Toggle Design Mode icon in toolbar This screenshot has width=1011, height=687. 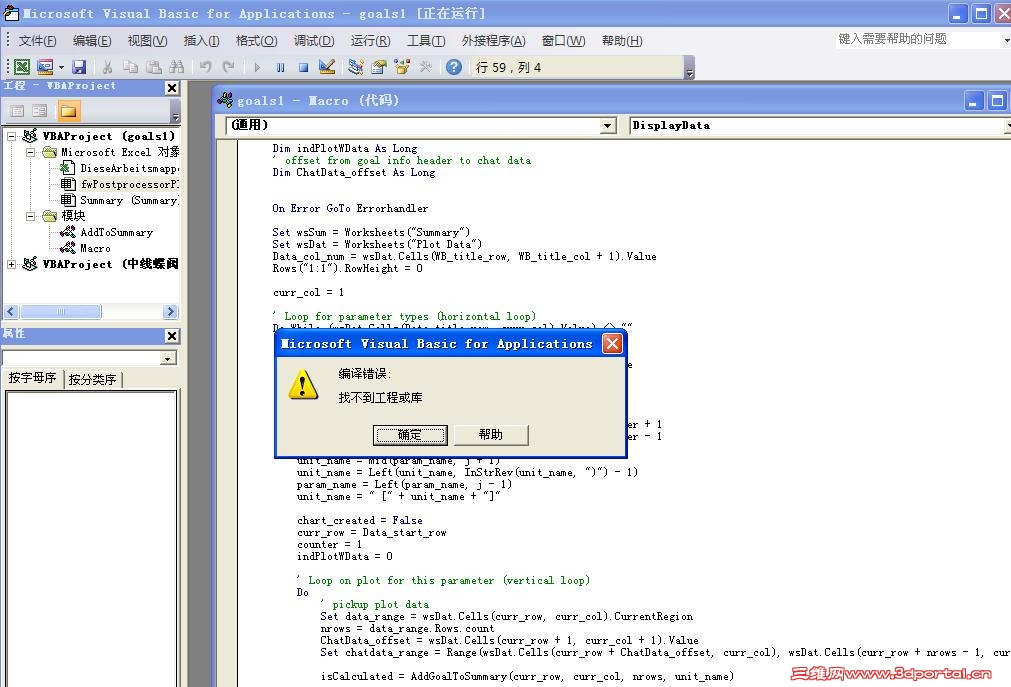coord(327,66)
